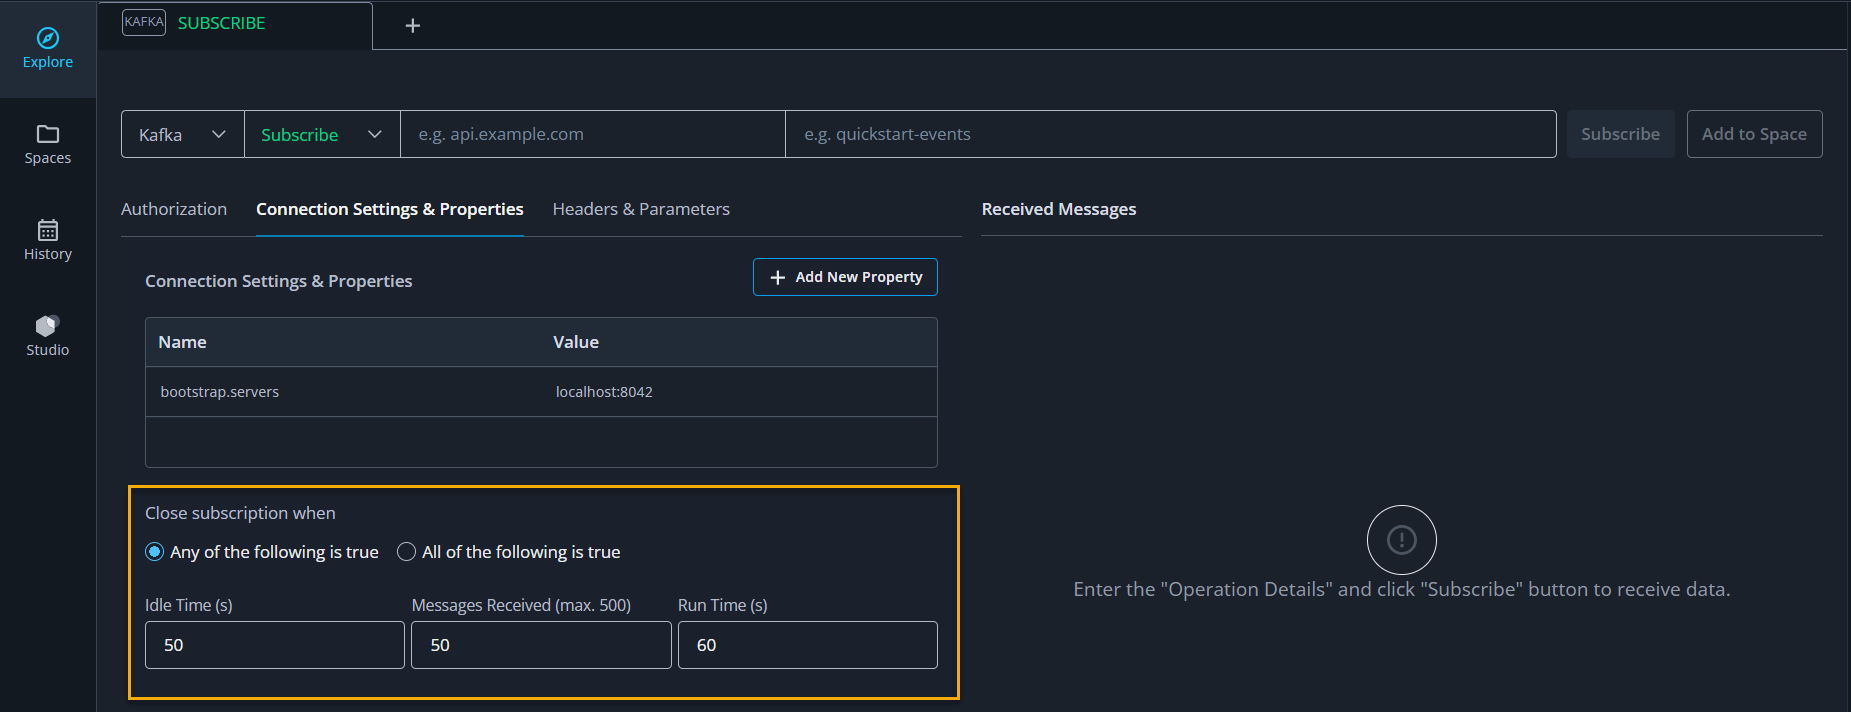Click the exclamation info icon in Received Messages
The height and width of the screenshot is (712, 1851).
click(1402, 540)
